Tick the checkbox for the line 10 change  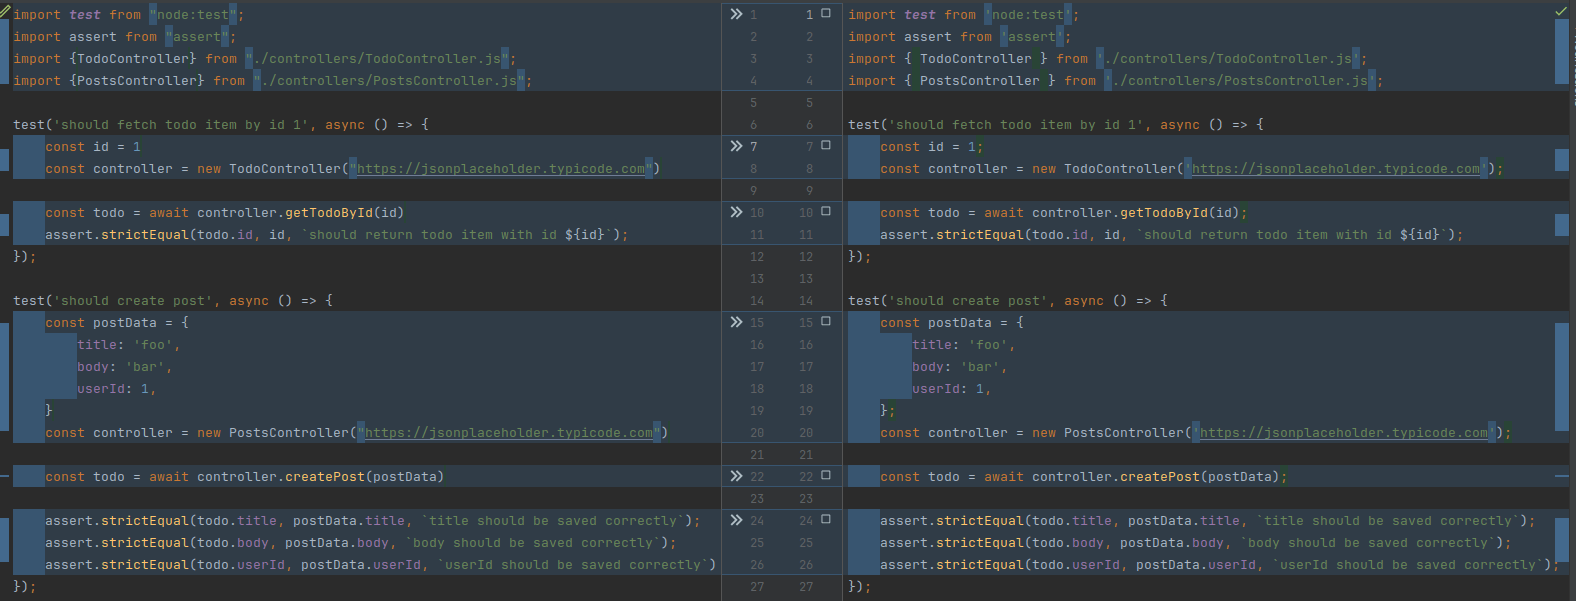(826, 212)
